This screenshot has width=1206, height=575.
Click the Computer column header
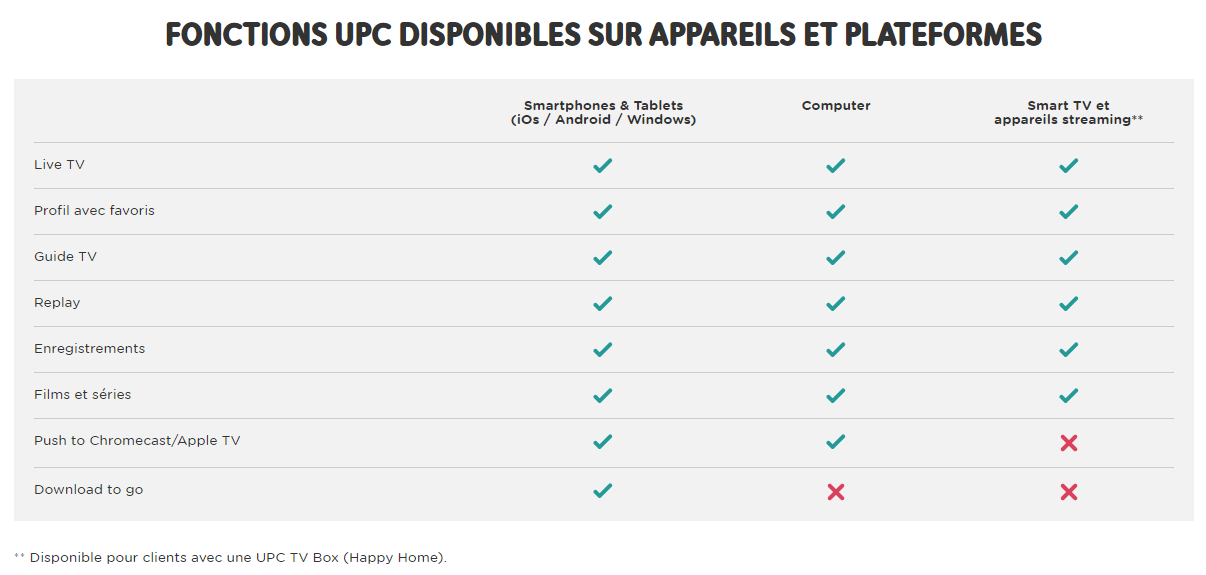pyautogui.click(x=836, y=106)
